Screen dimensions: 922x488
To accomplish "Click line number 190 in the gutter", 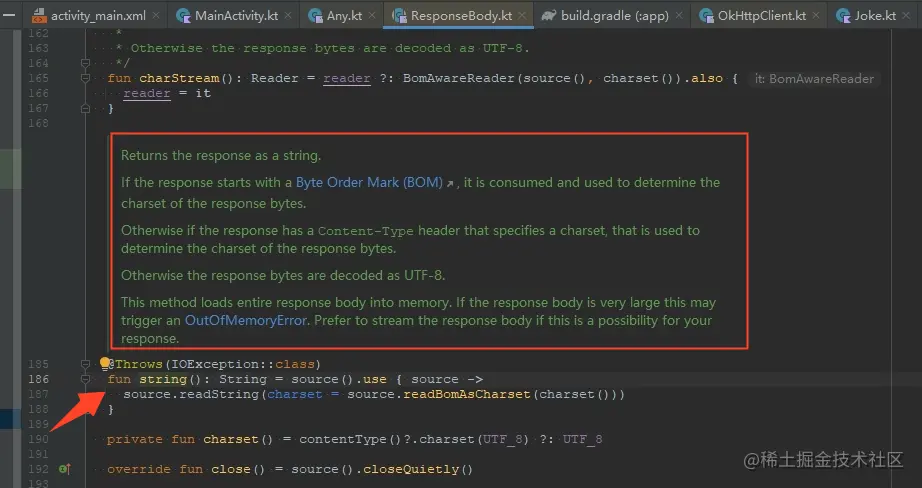I will click(x=38, y=439).
